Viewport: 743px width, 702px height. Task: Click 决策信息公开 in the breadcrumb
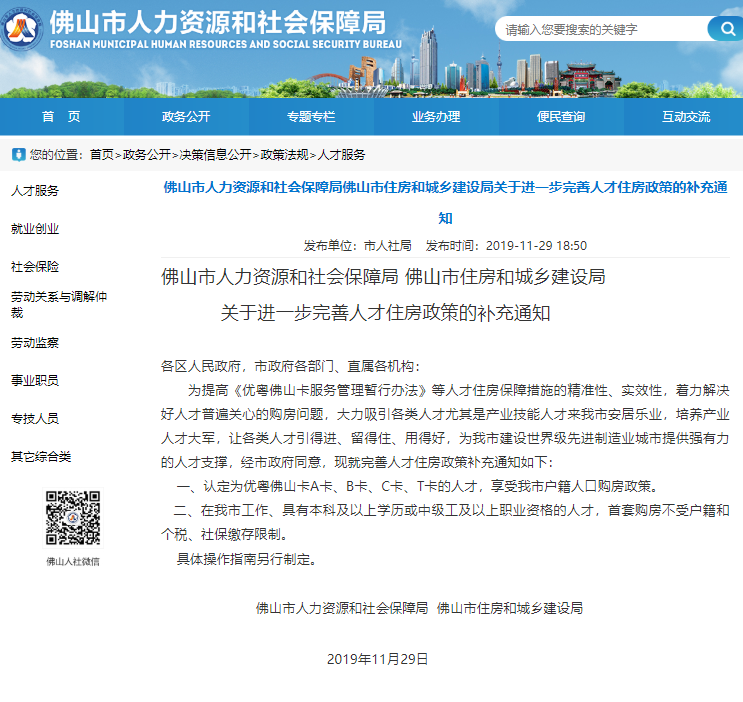[x=215, y=155]
